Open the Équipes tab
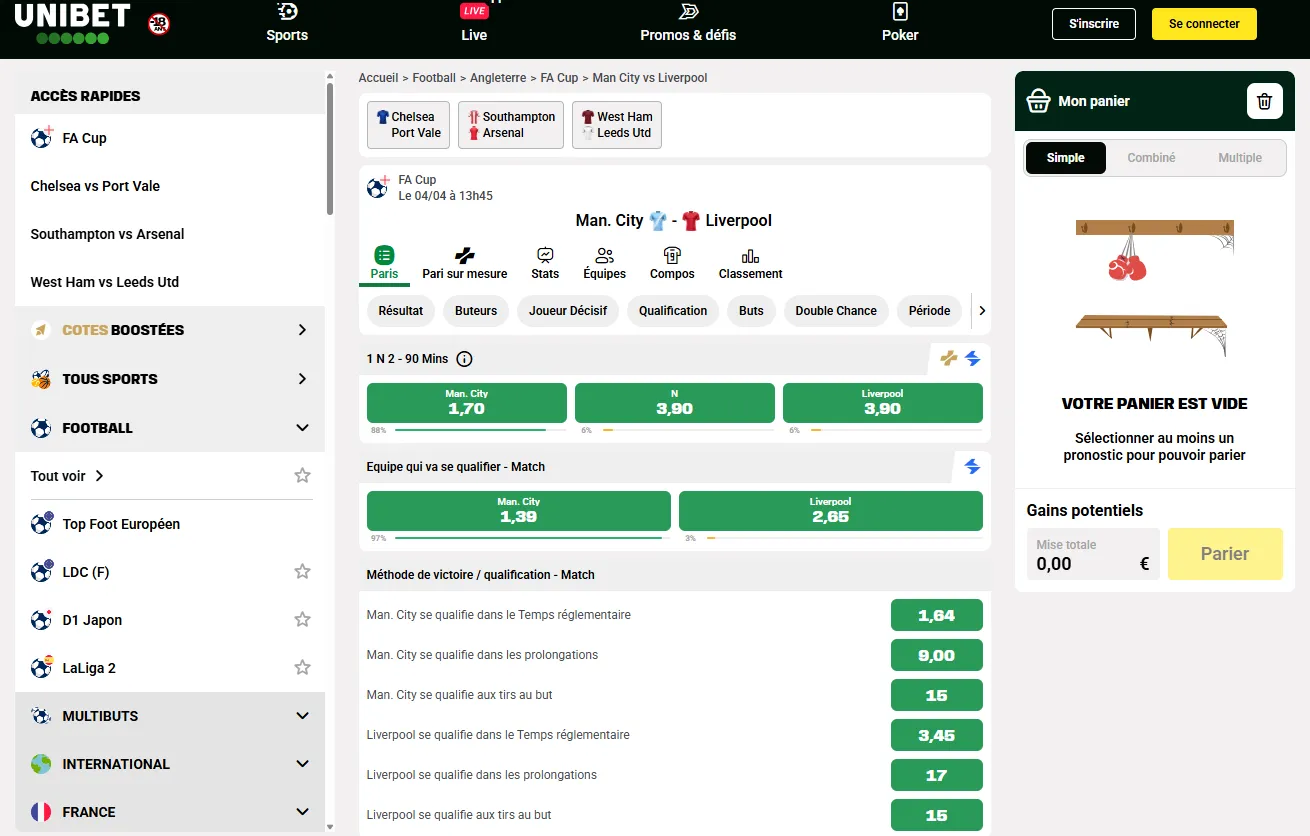The height and width of the screenshot is (836, 1310). pos(604,264)
